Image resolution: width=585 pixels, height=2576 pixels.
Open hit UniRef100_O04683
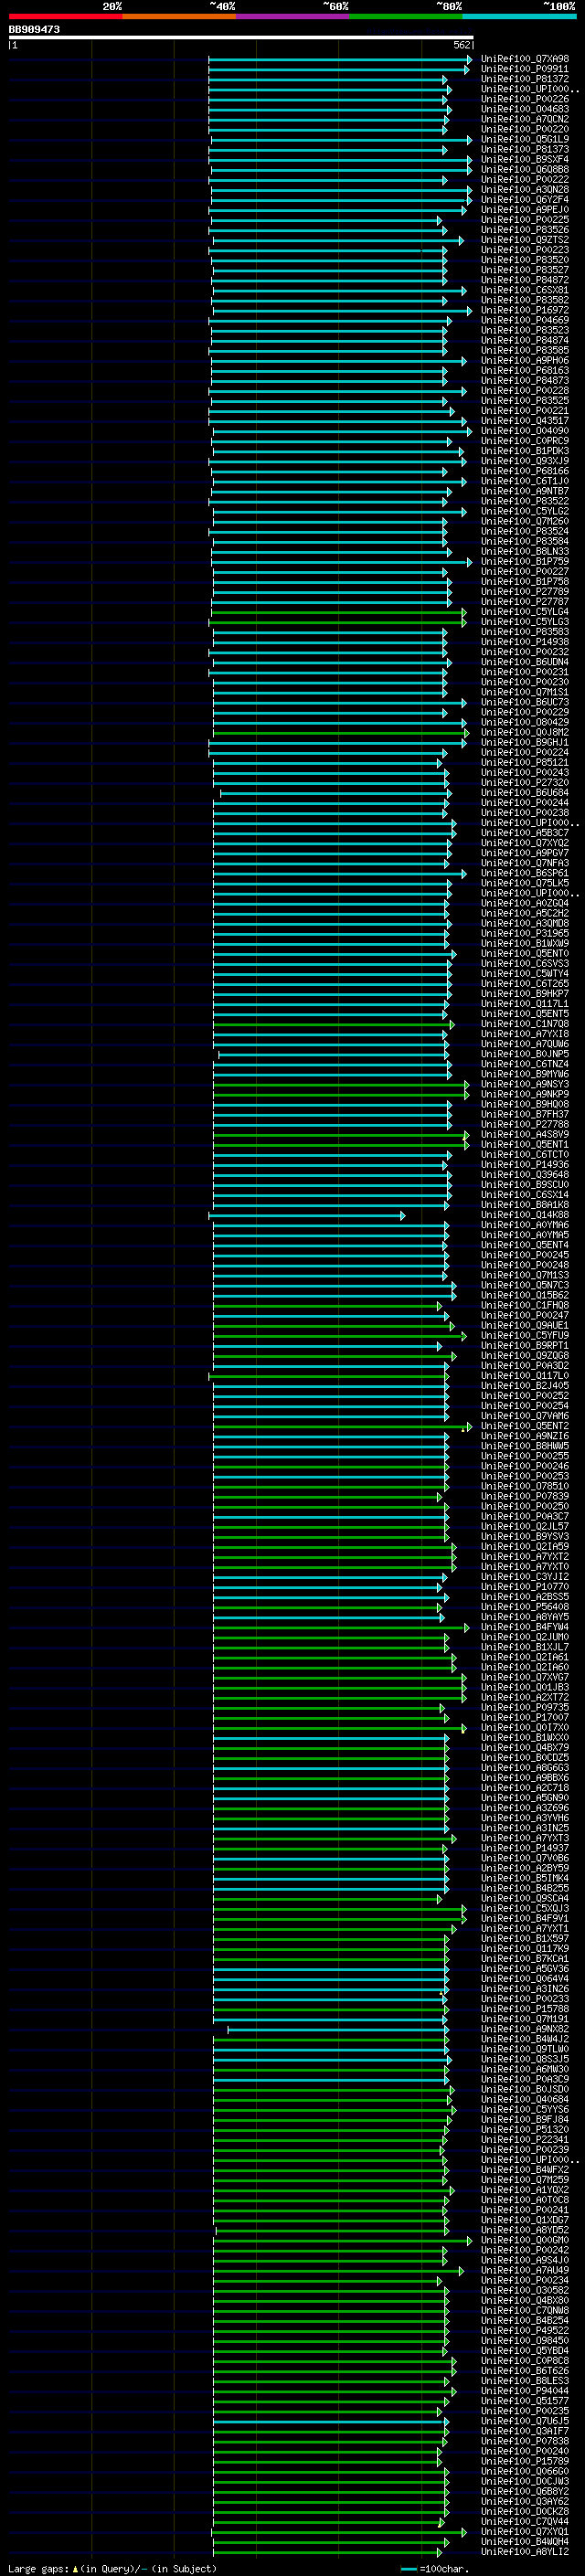(524, 109)
